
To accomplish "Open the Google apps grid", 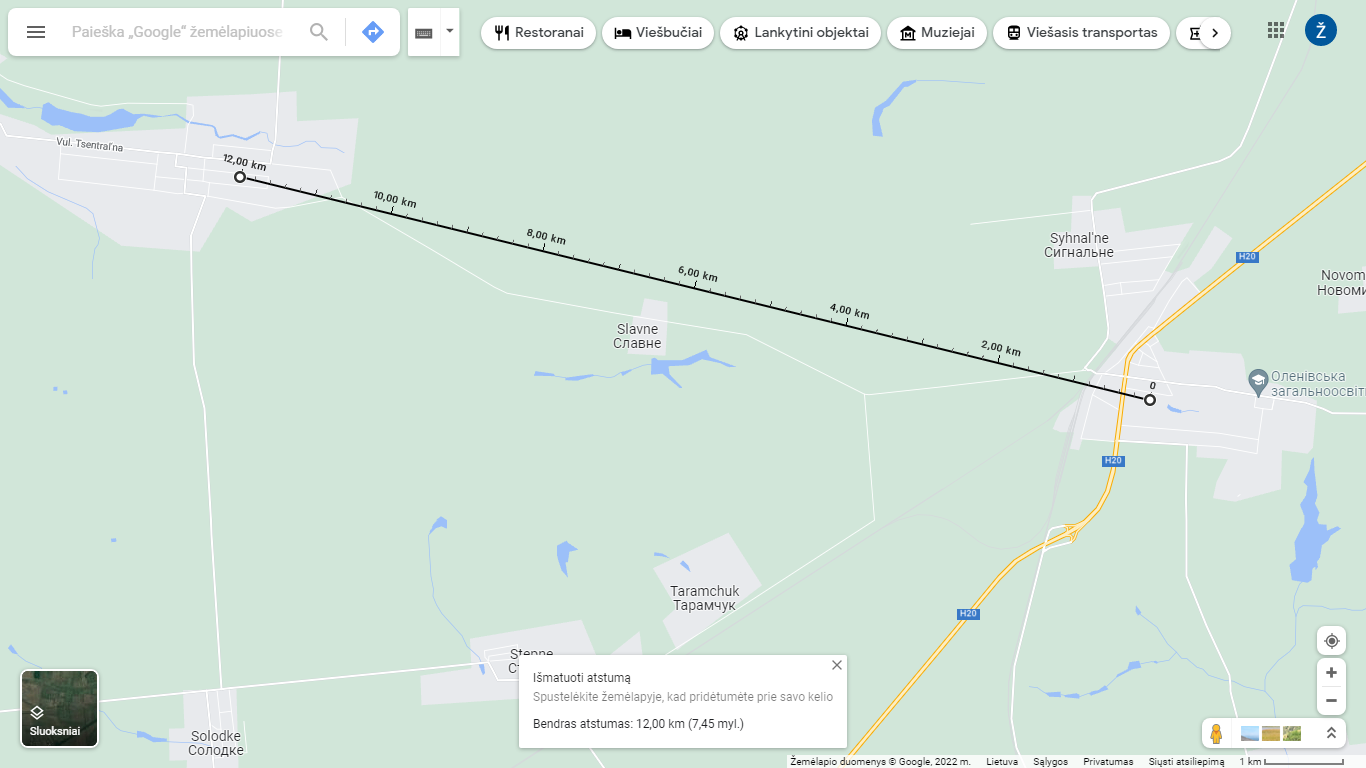I will tap(1276, 30).
